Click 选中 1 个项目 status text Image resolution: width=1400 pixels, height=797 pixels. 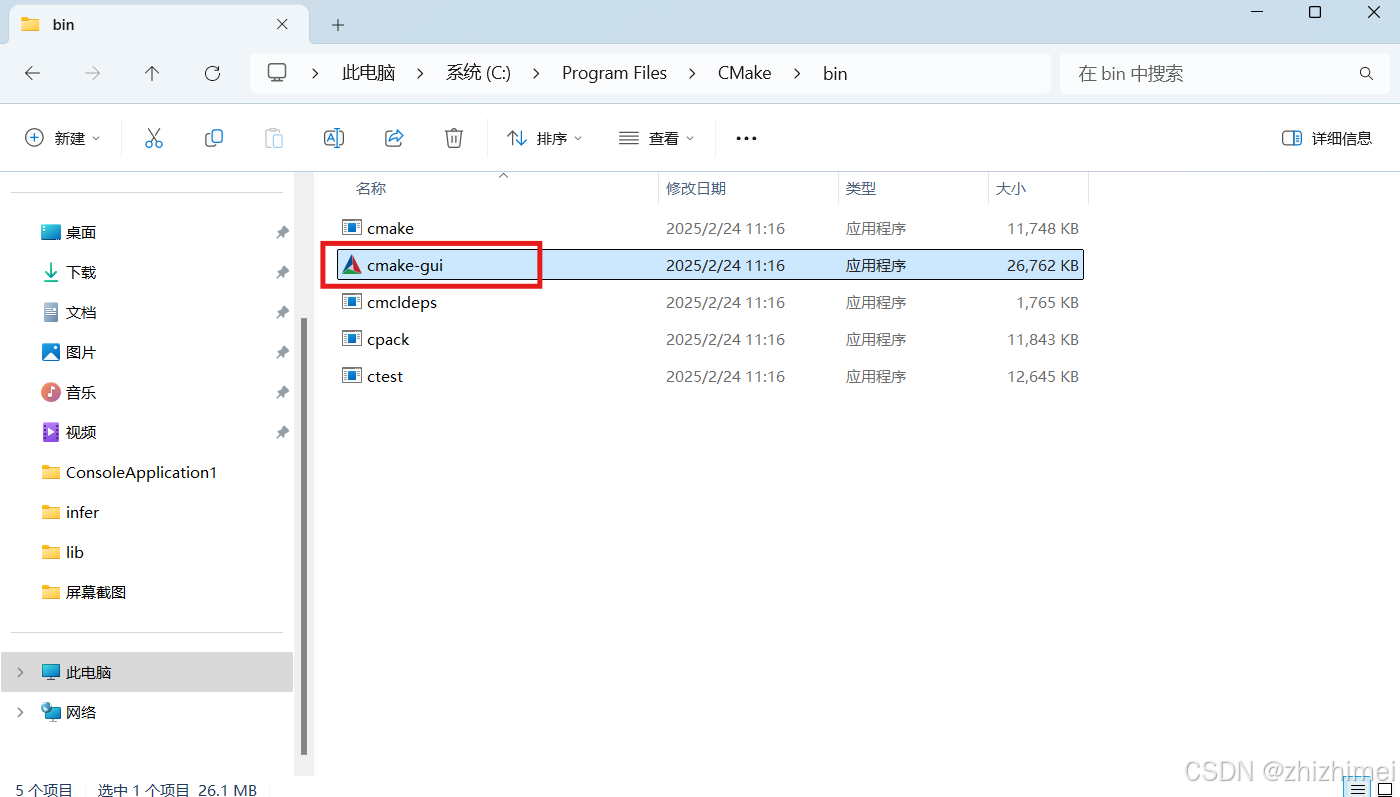[x=143, y=790]
